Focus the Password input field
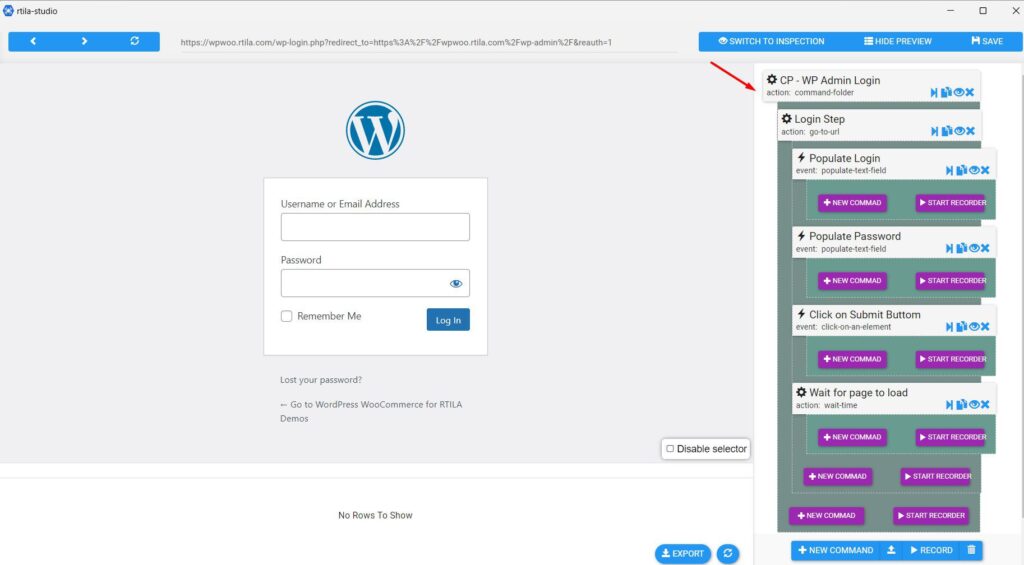Screen dimensions: 1024x565 (375, 283)
